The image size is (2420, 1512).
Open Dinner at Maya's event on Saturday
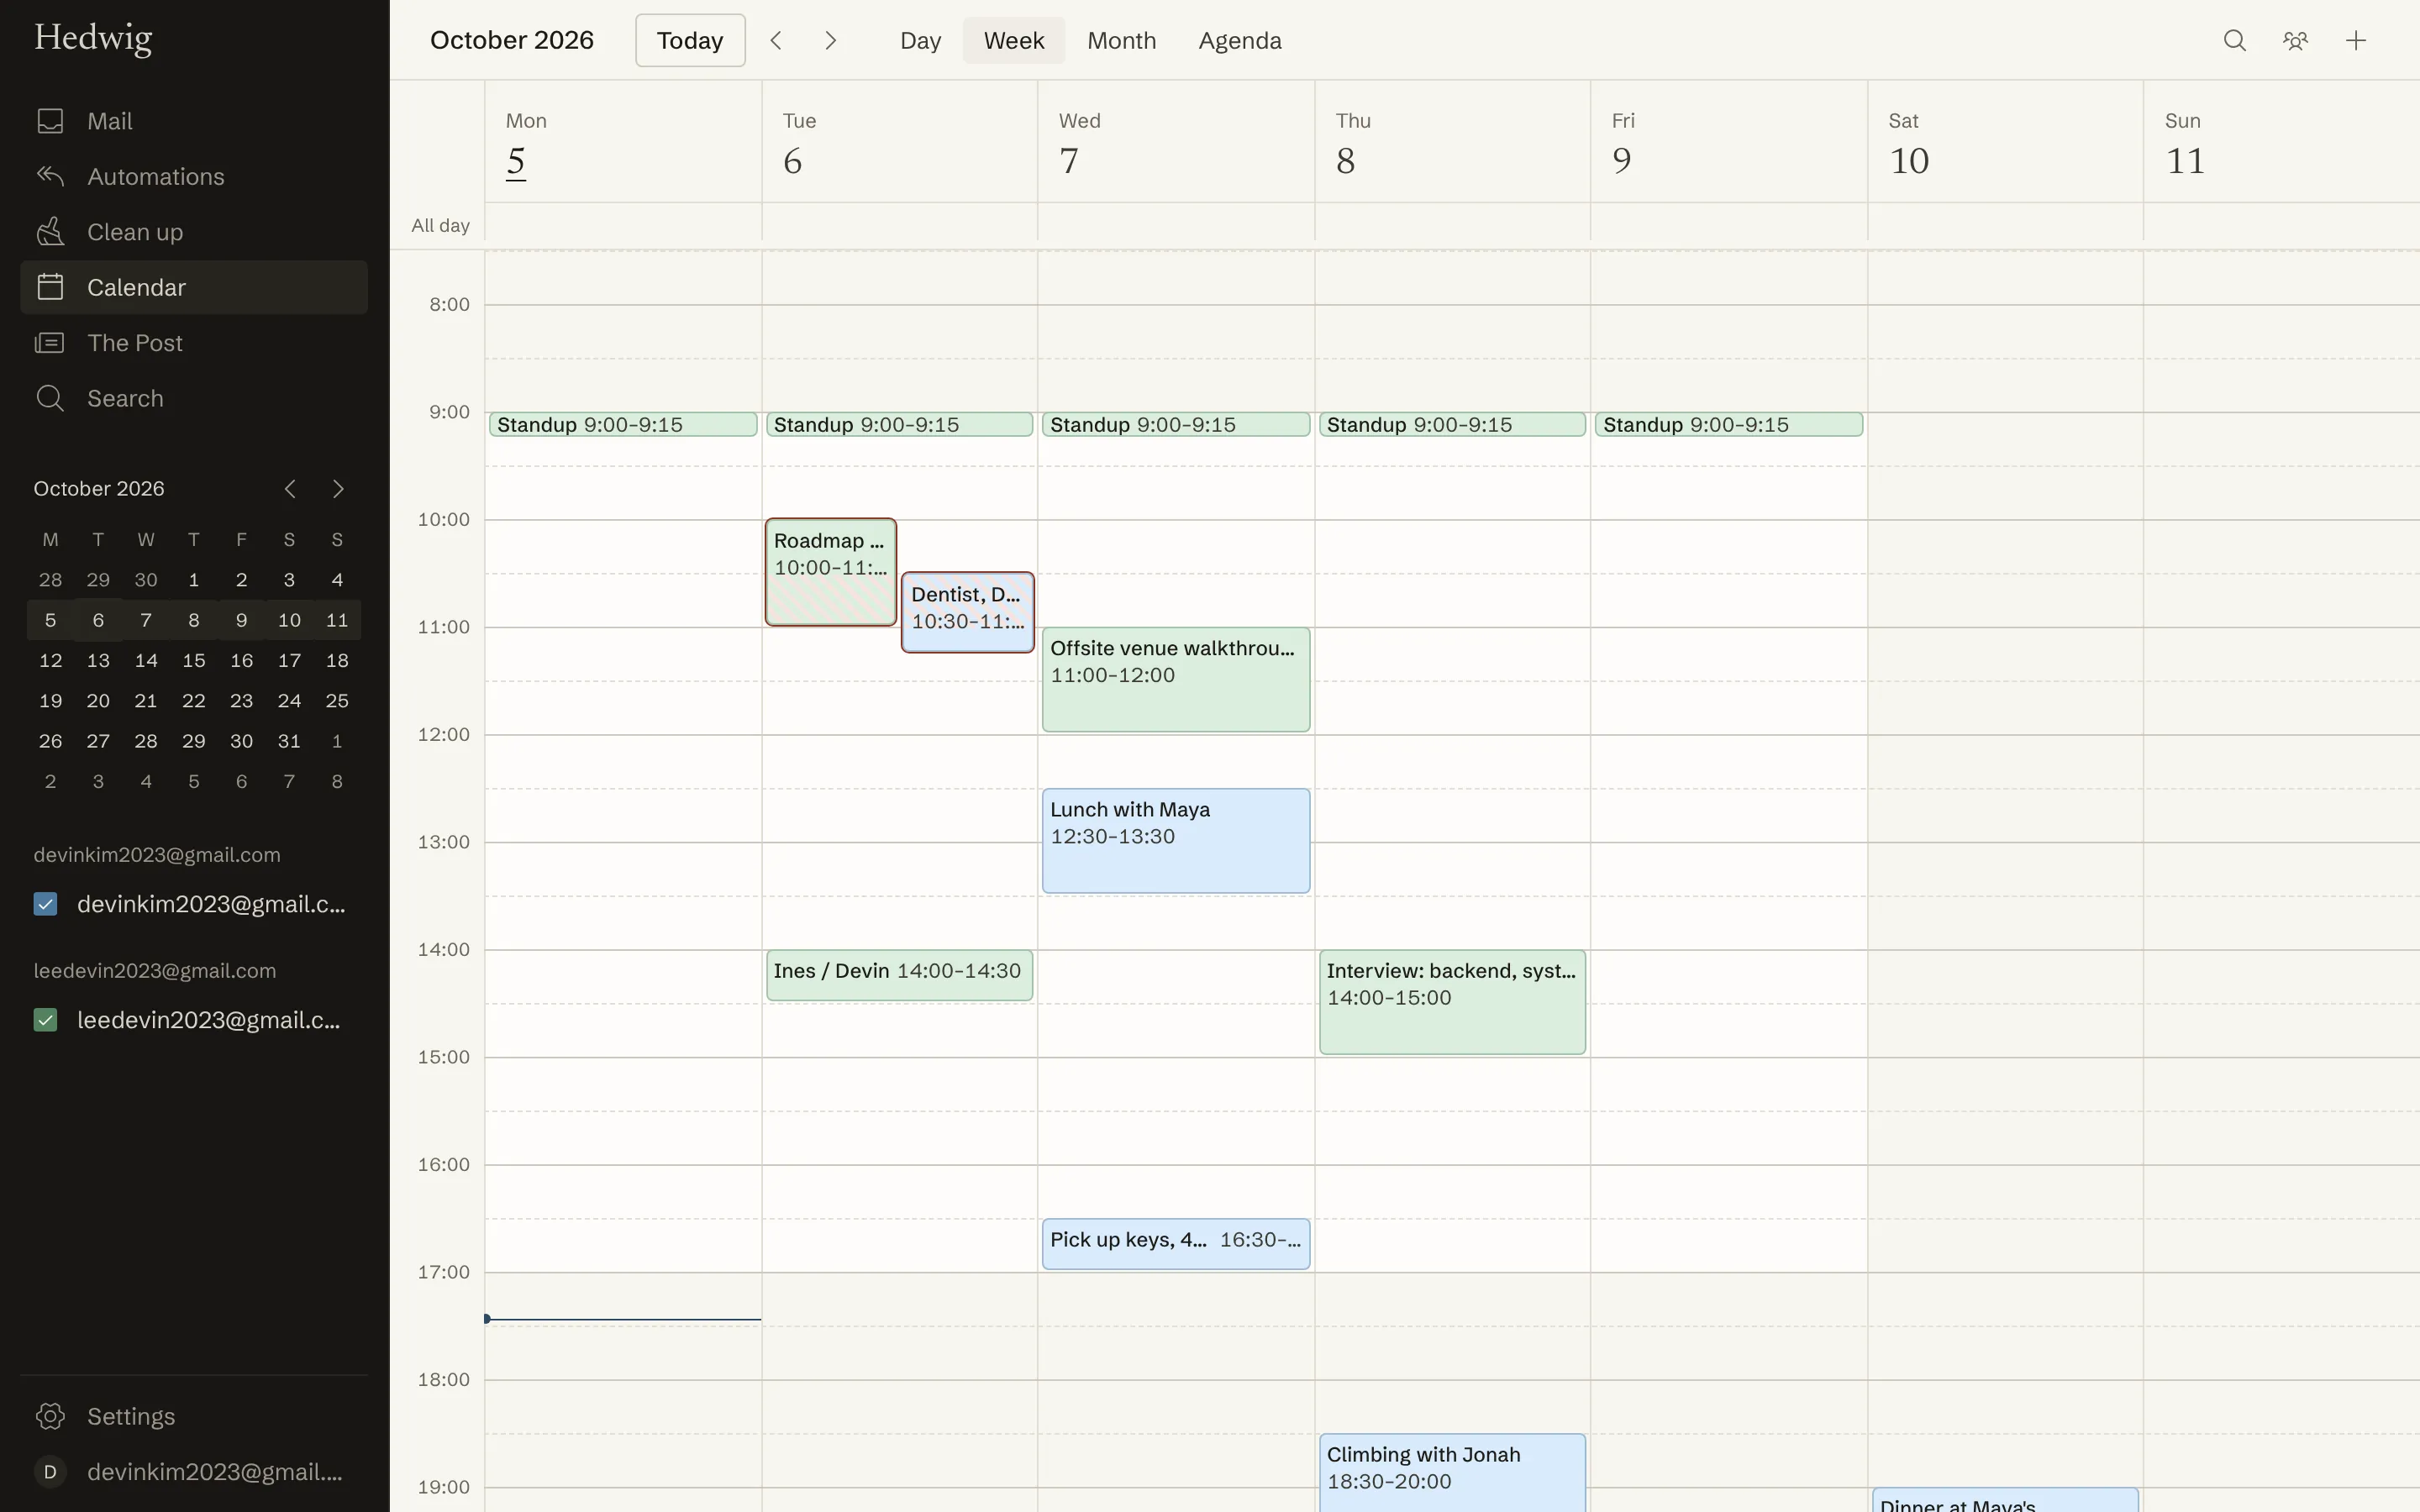[x=2005, y=1500]
